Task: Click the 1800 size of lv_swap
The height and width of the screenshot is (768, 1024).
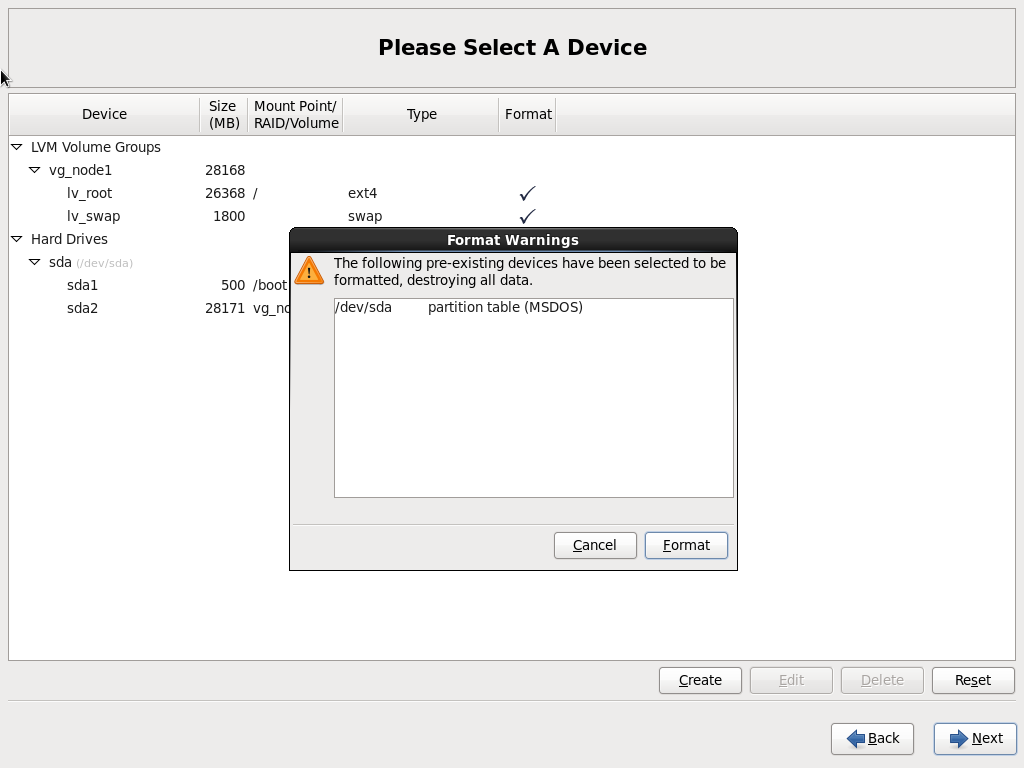Action: tap(229, 216)
